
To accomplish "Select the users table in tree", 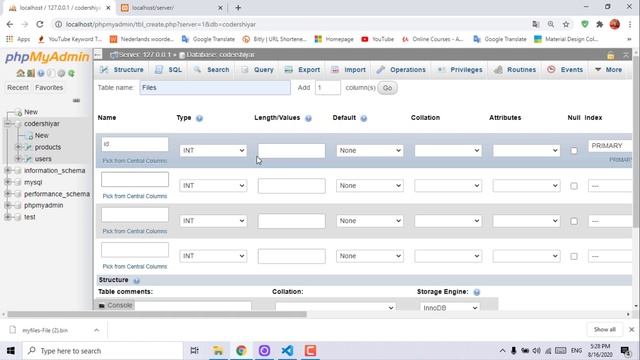I will (x=43, y=159).
